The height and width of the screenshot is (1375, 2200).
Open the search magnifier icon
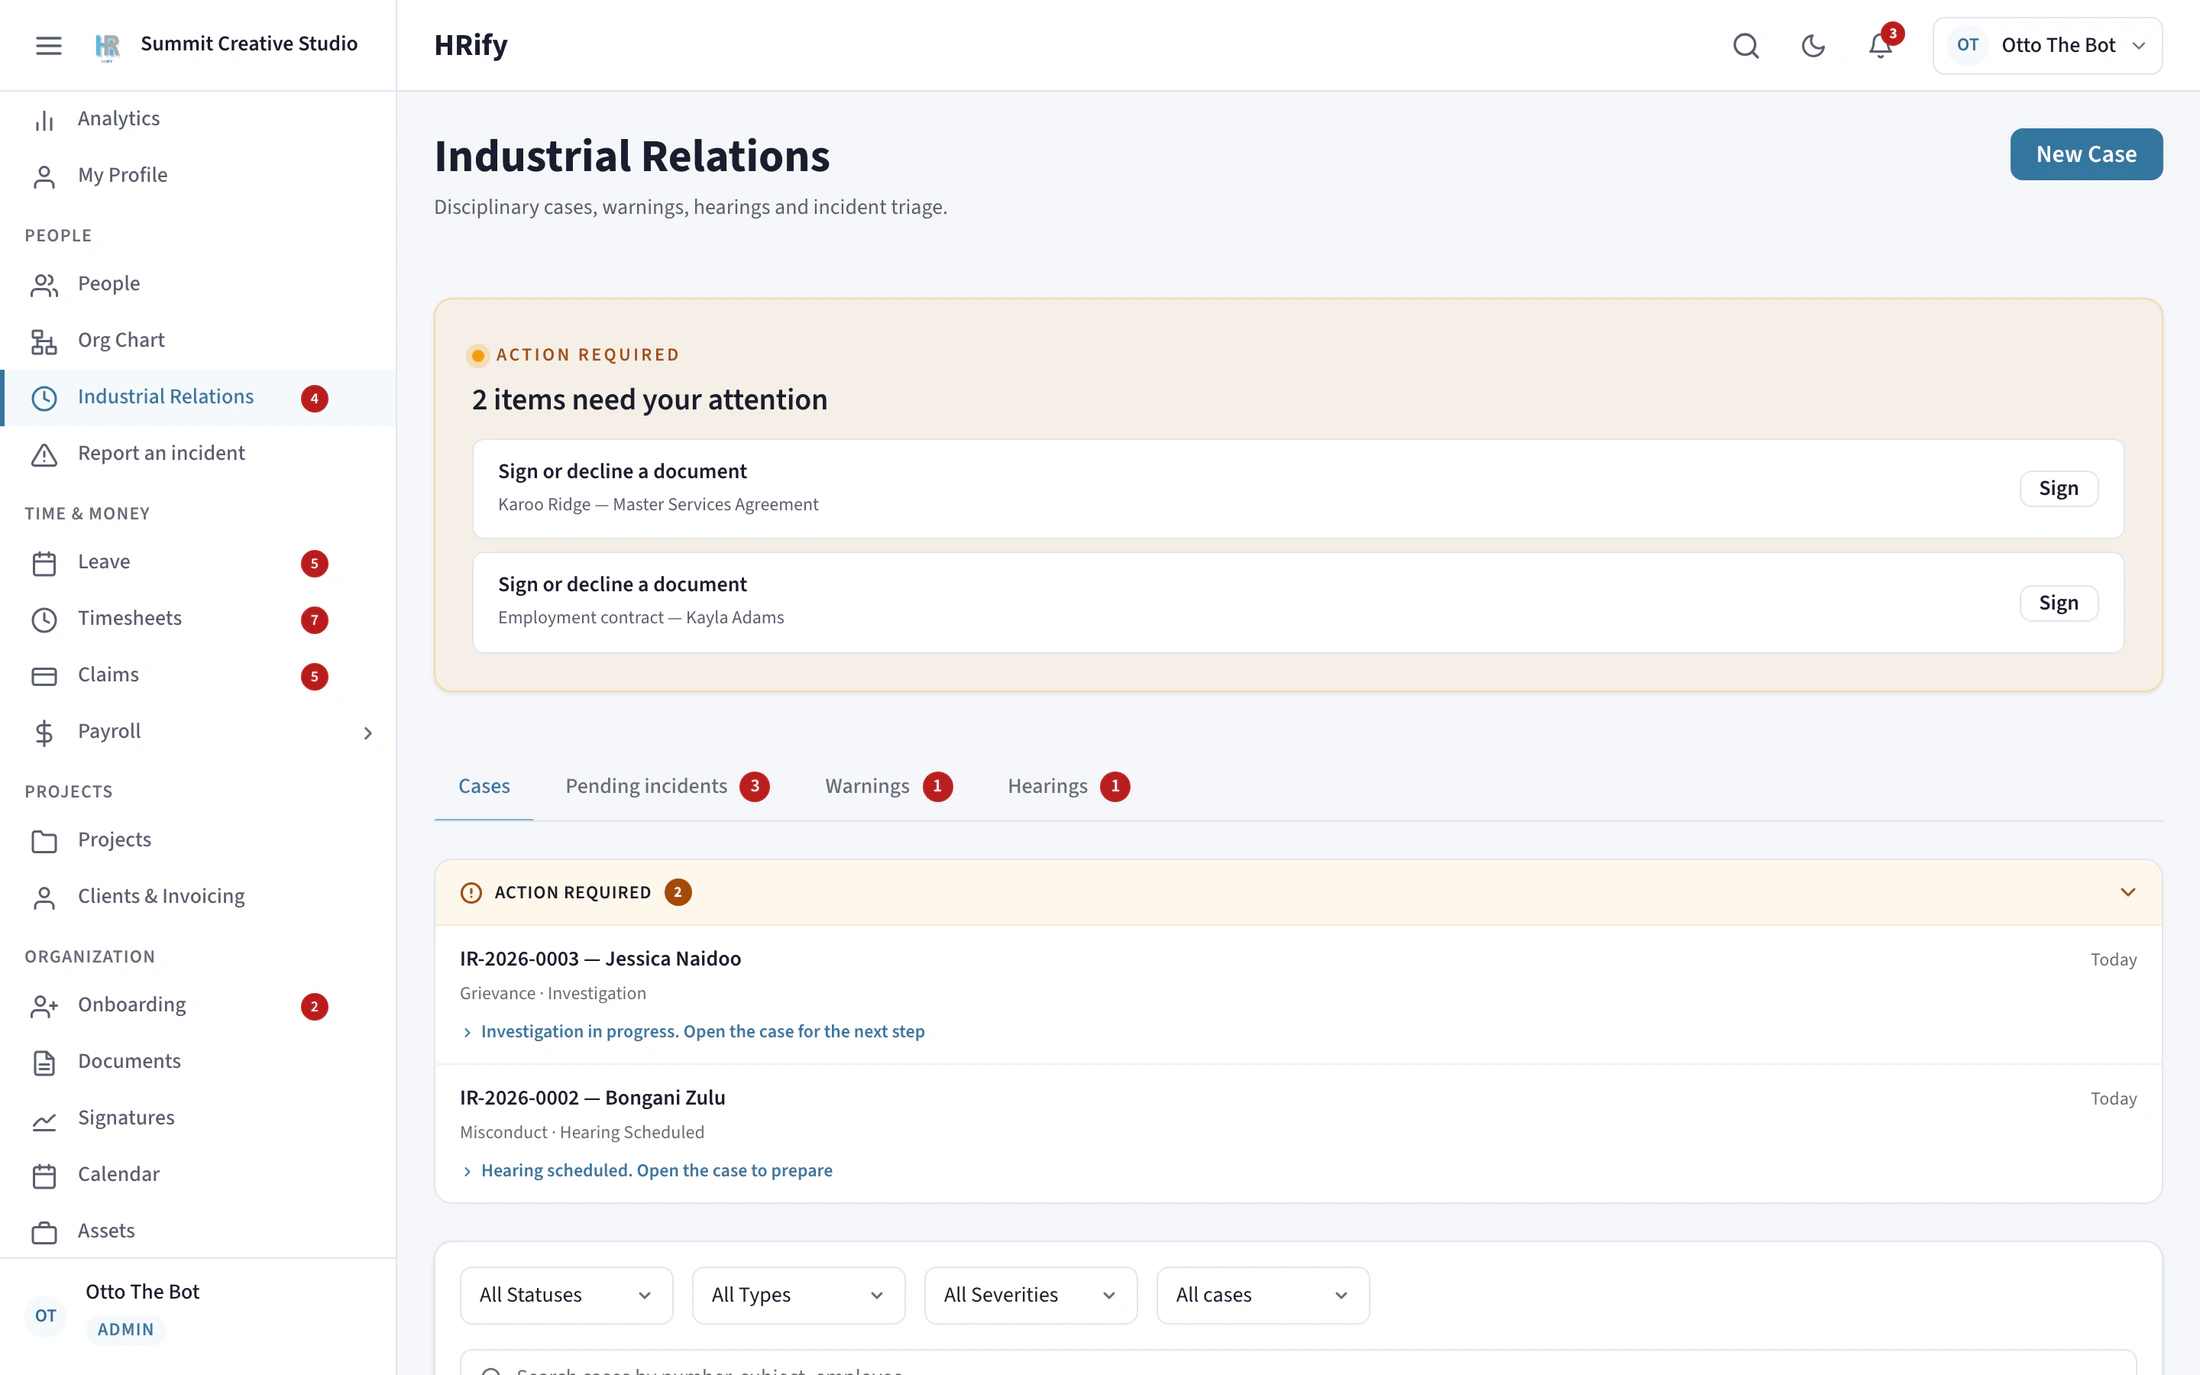click(x=1745, y=45)
